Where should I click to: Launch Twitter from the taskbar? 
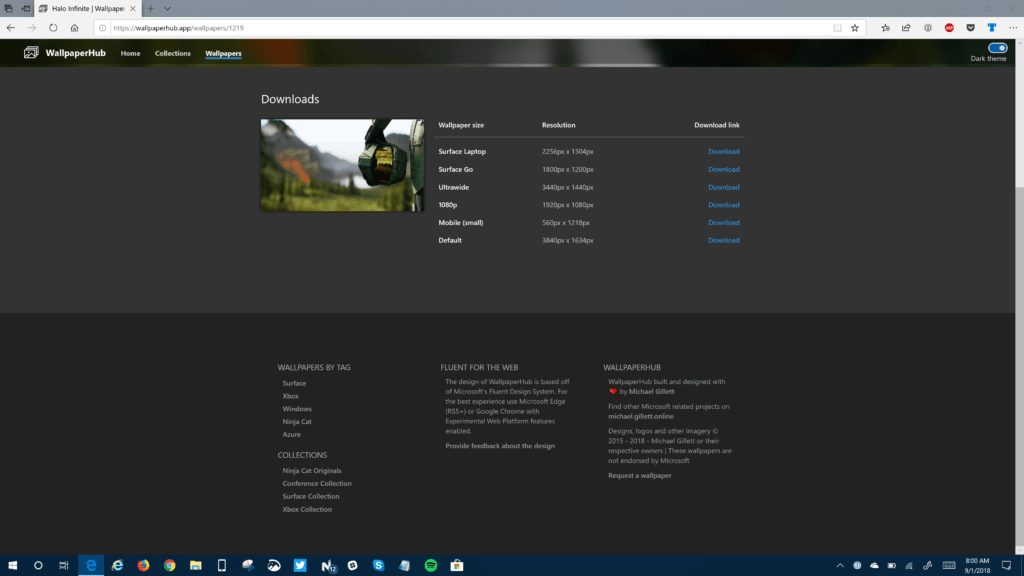click(300, 565)
